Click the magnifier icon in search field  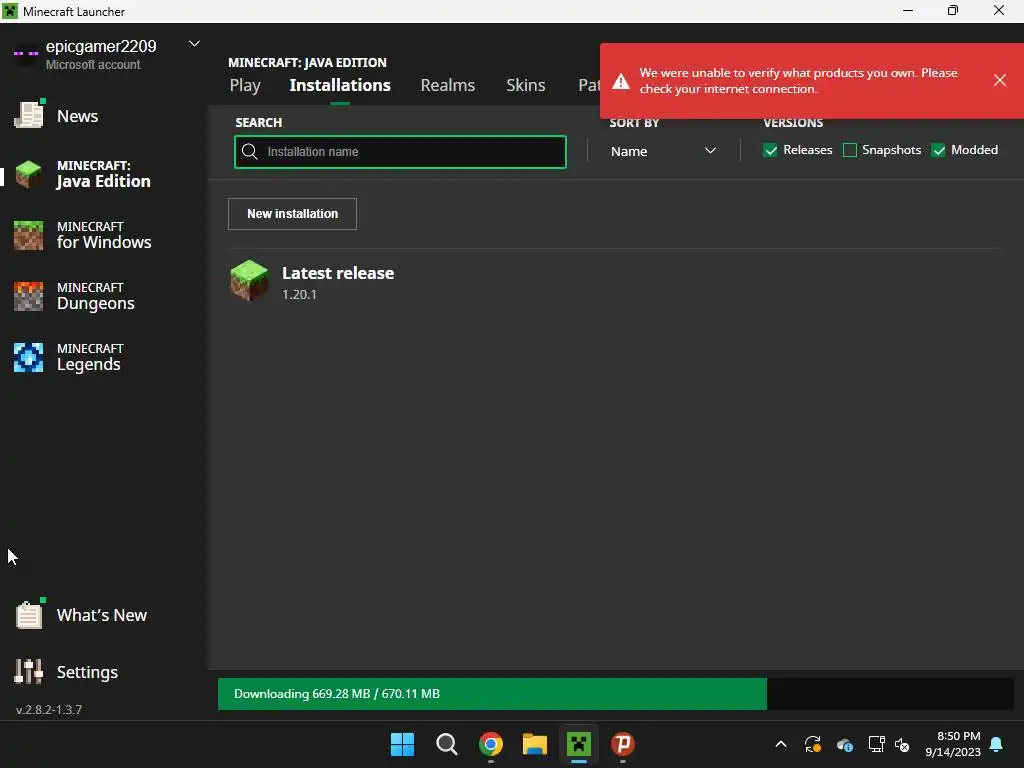(x=249, y=152)
